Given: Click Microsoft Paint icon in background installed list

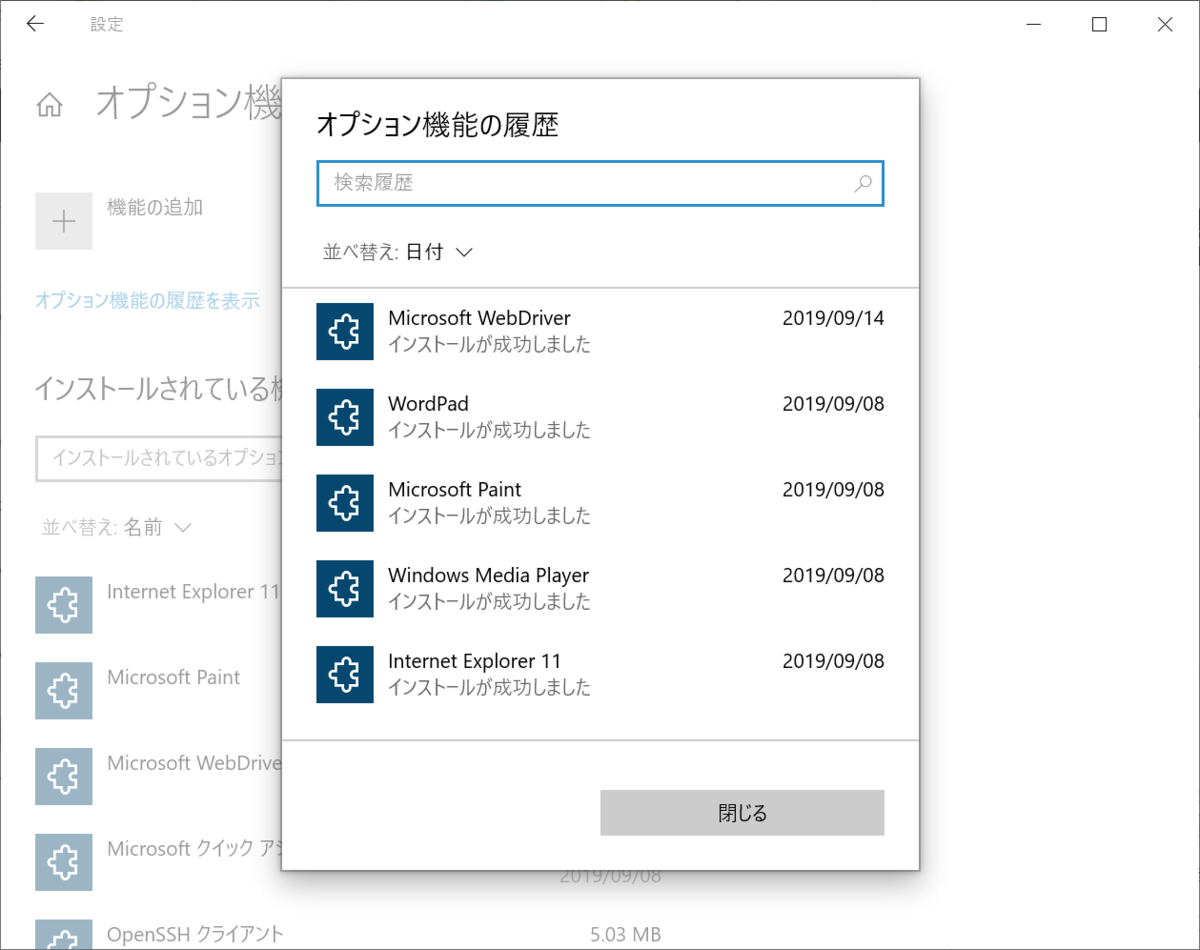Looking at the screenshot, I should point(64,691).
